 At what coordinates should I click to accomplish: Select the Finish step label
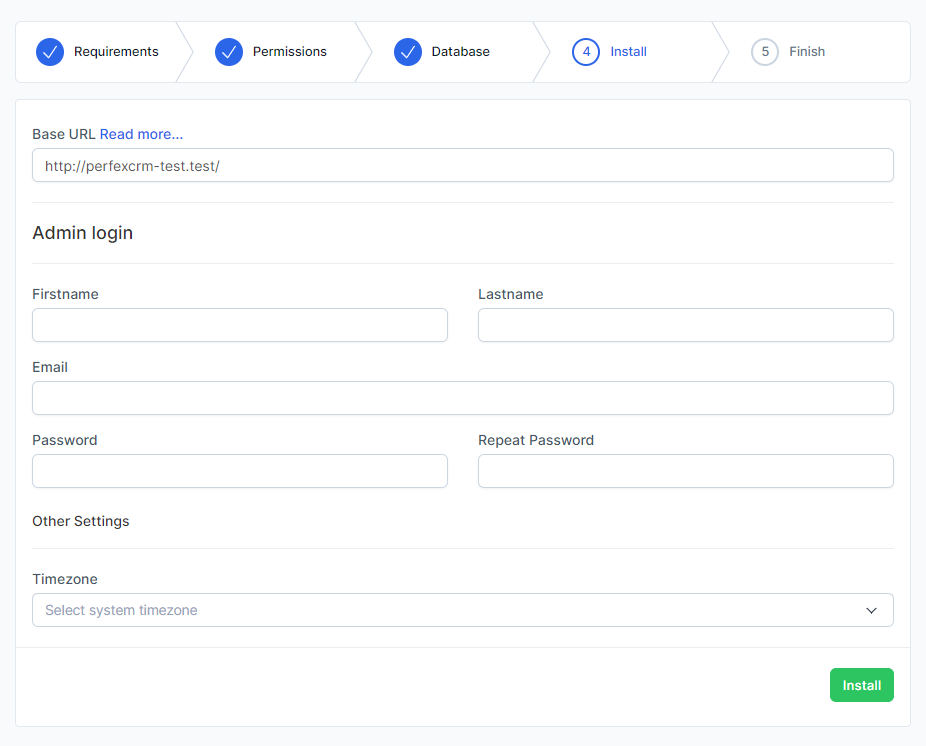click(806, 52)
